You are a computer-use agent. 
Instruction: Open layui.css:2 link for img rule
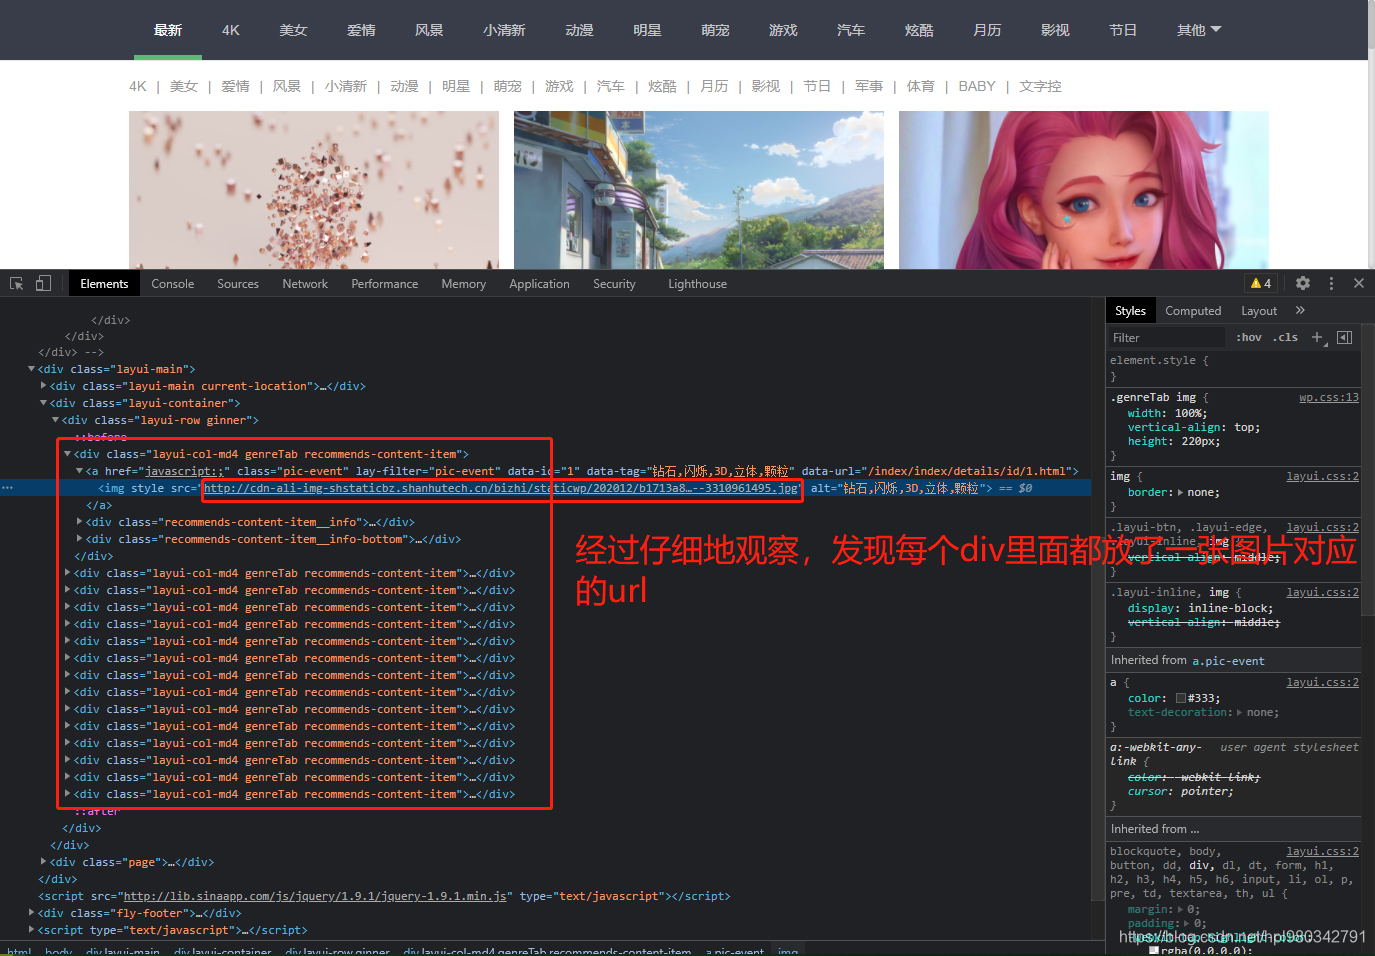pyautogui.click(x=1323, y=477)
